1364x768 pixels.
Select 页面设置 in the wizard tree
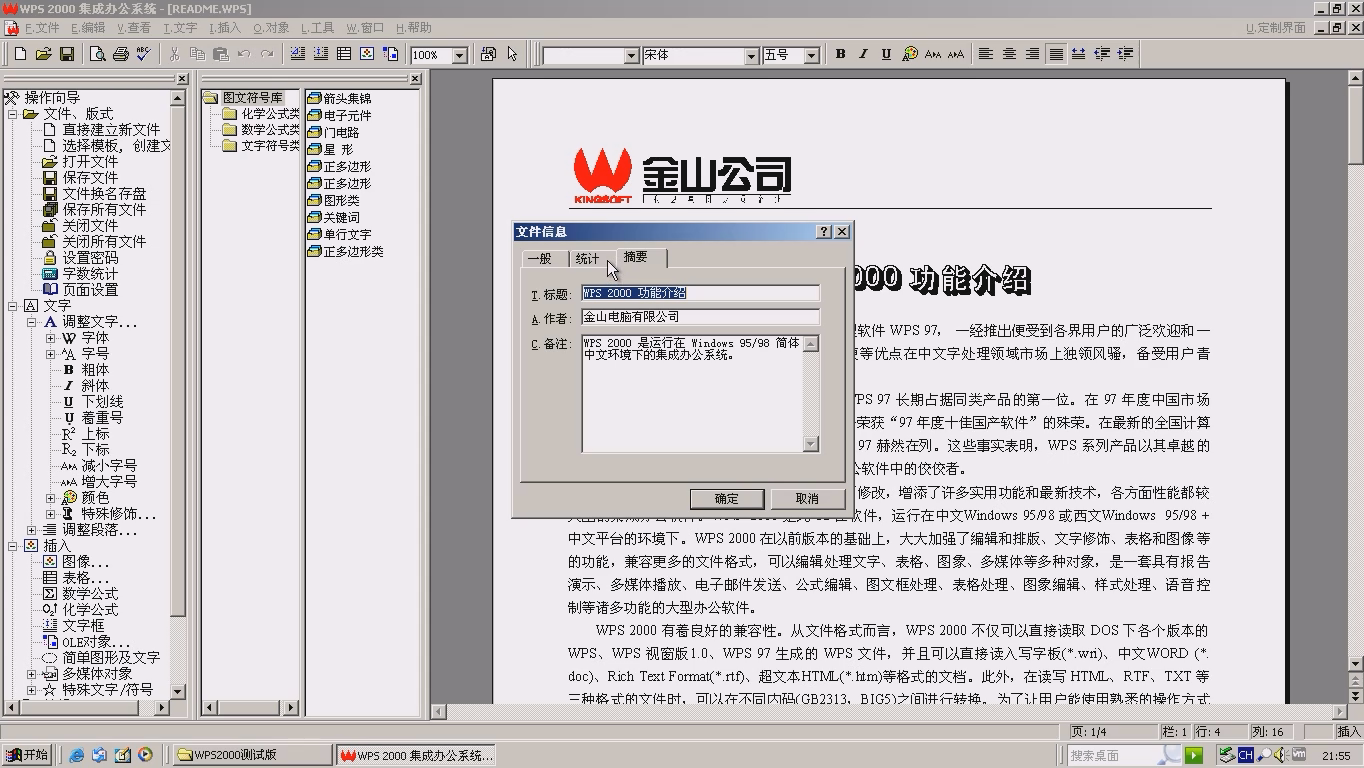pos(90,290)
